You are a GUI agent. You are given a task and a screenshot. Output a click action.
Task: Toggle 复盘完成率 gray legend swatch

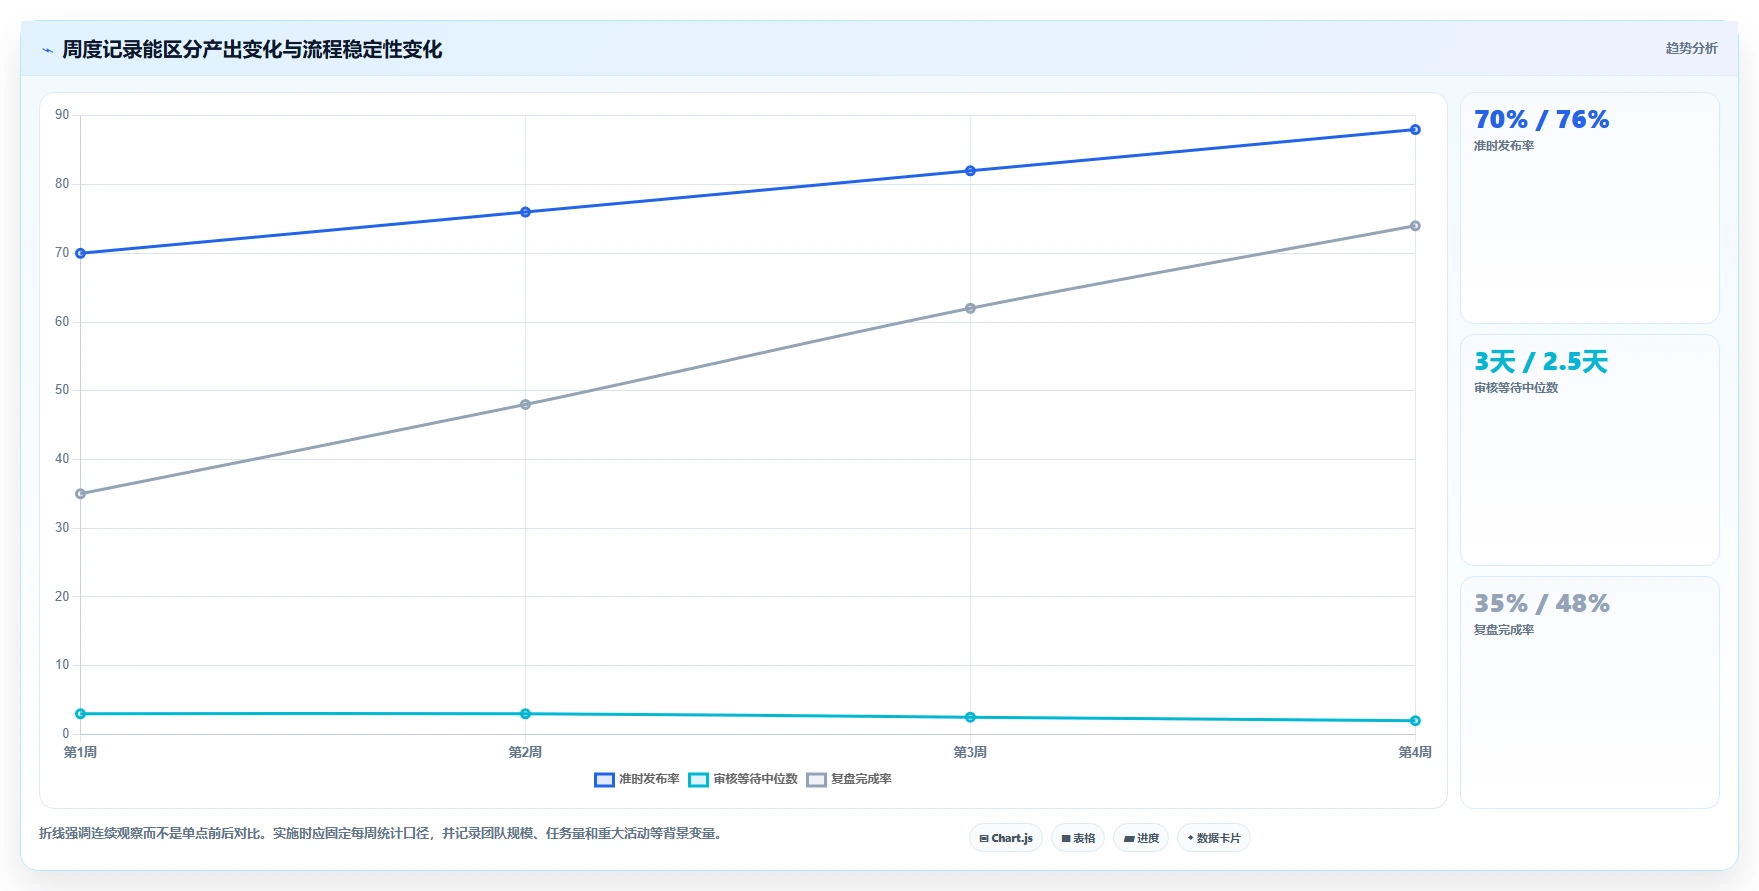click(816, 780)
